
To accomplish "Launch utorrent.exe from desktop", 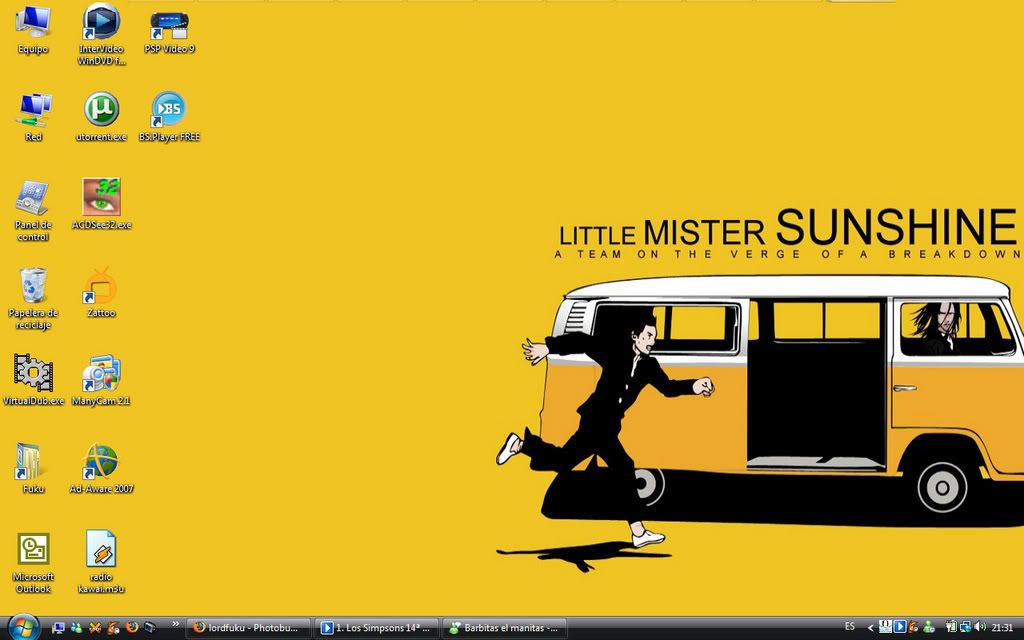I will pyautogui.click(x=101, y=118).
